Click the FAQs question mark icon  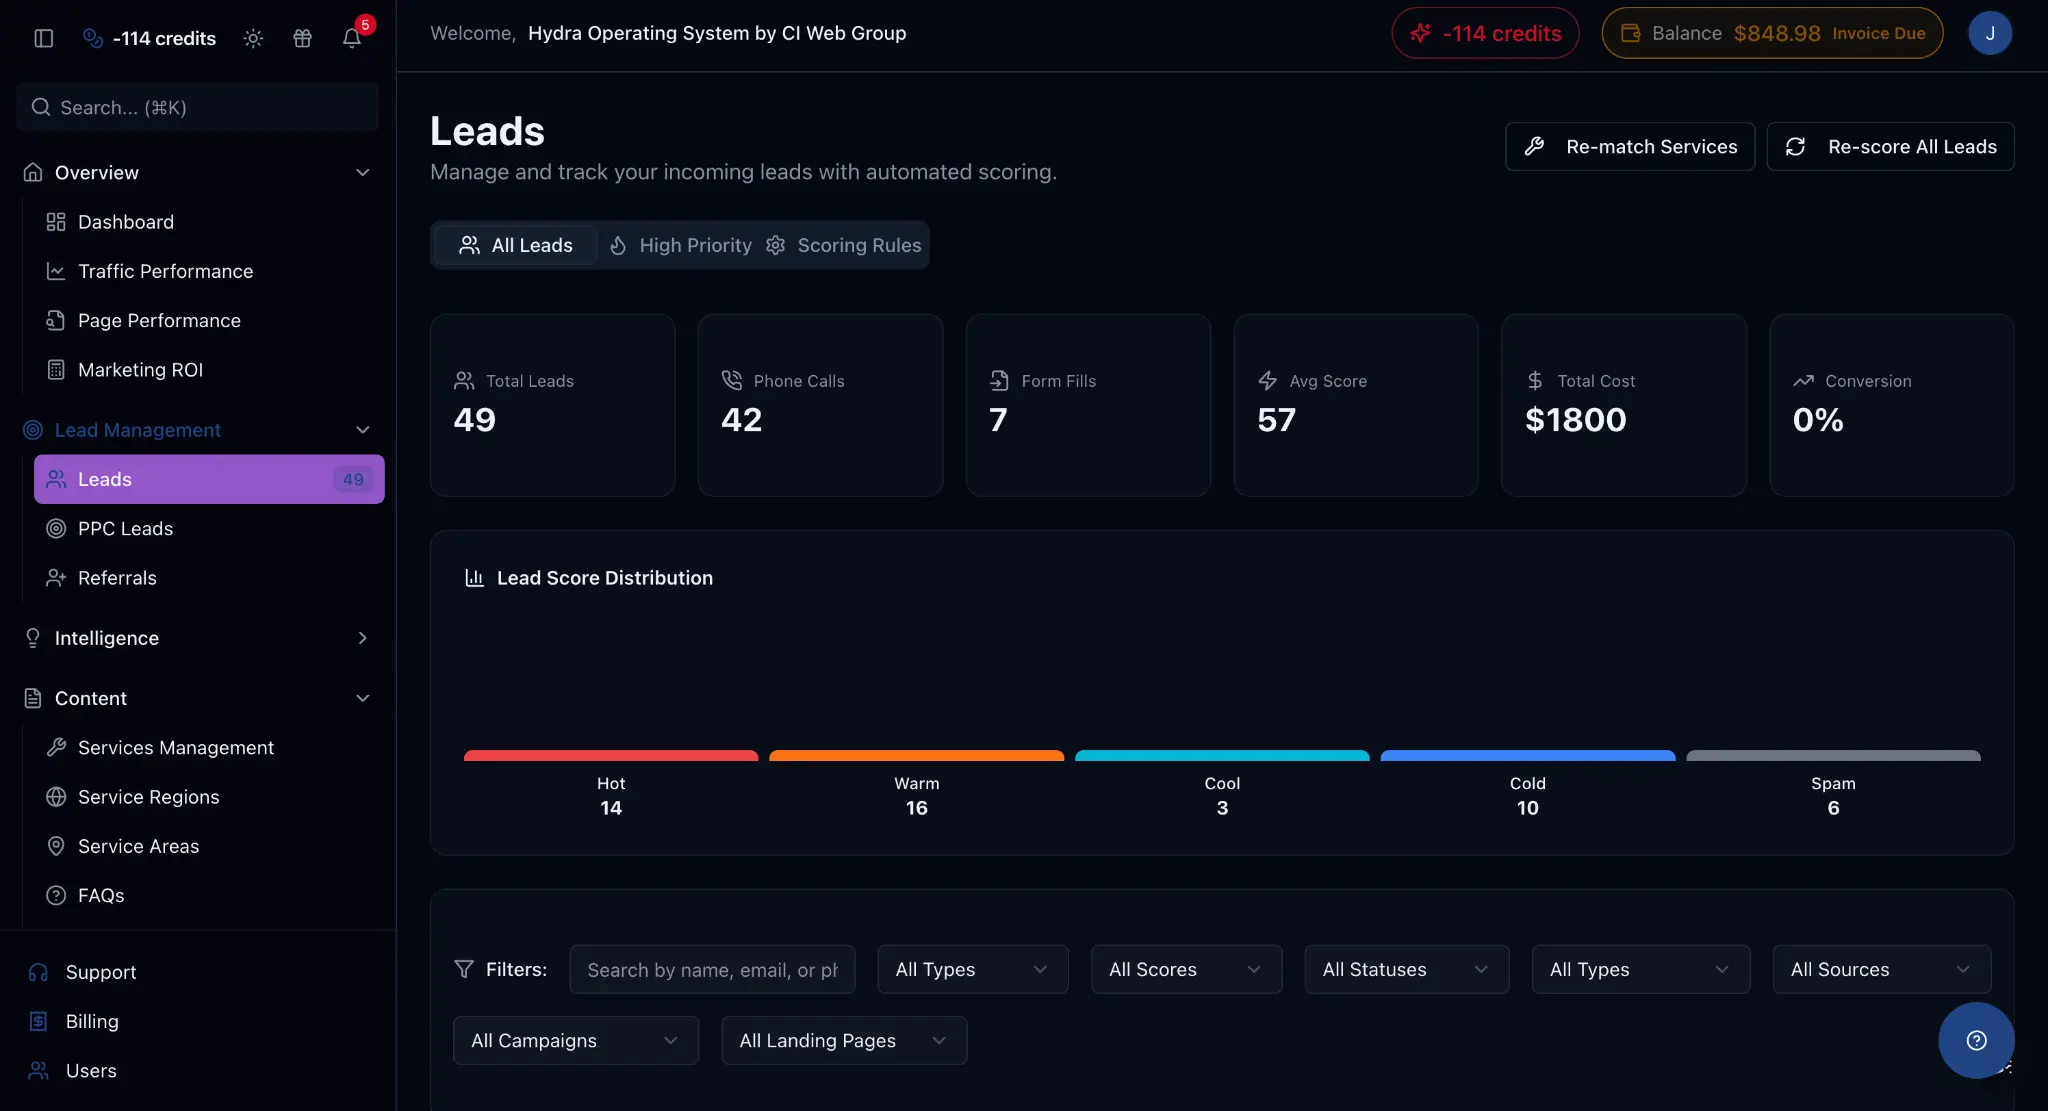click(x=58, y=895)
